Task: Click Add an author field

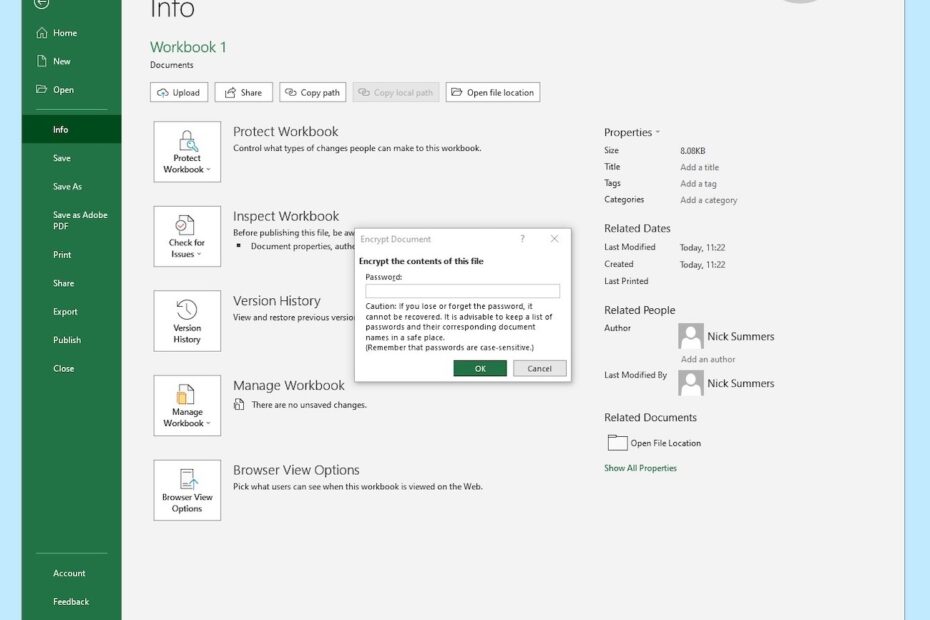Action: 708,359
